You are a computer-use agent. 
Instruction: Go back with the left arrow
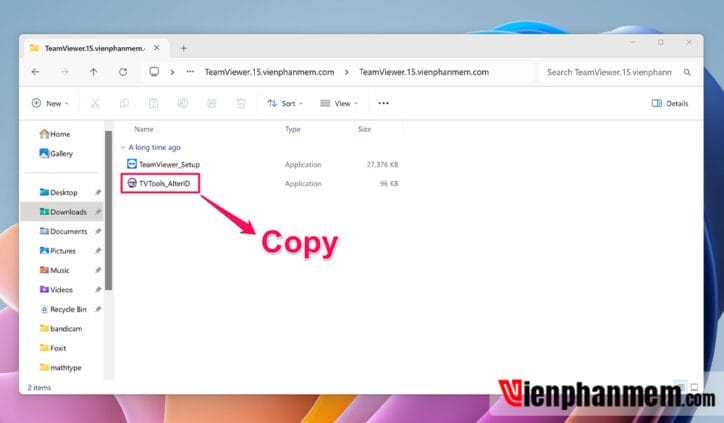coord(35,72)
